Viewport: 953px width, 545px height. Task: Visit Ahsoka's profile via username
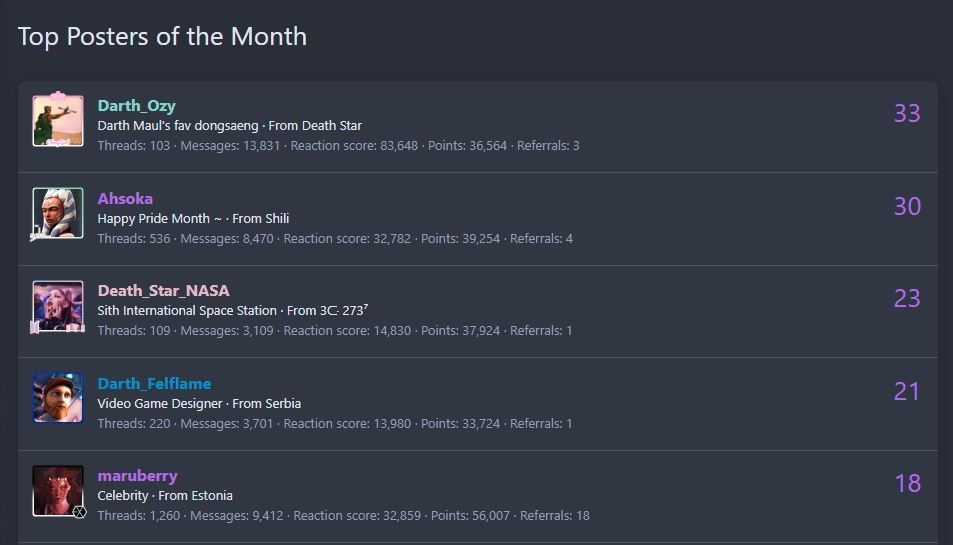(x=125, y=199)
